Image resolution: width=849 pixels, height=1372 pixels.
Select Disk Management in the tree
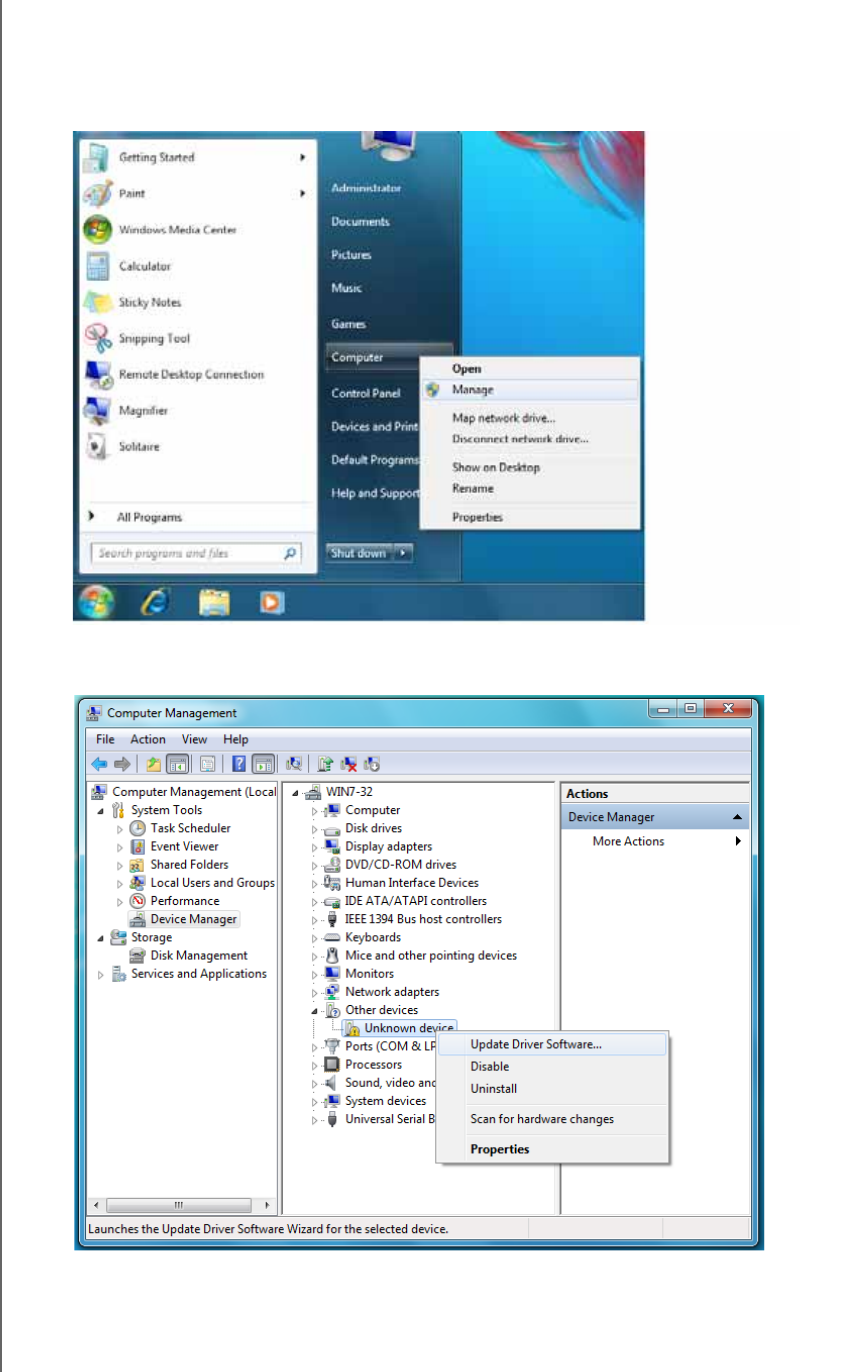click(199, 955)
